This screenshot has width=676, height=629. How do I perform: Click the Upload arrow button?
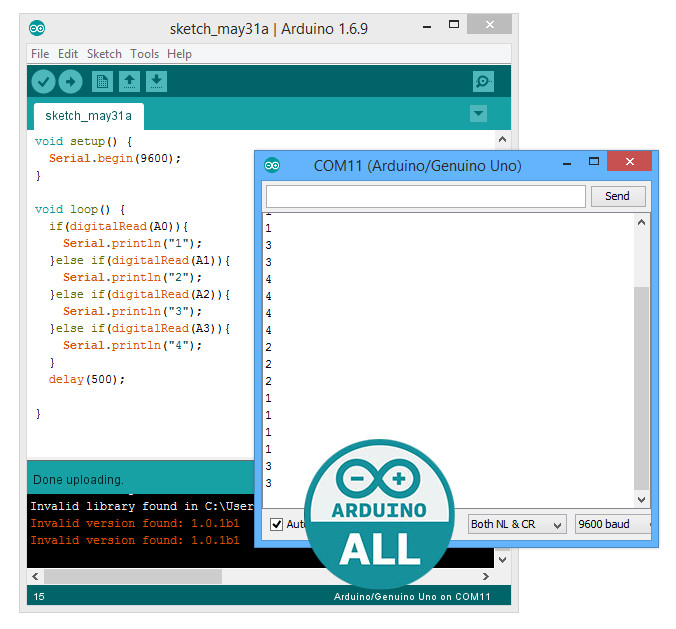(70, 81)
